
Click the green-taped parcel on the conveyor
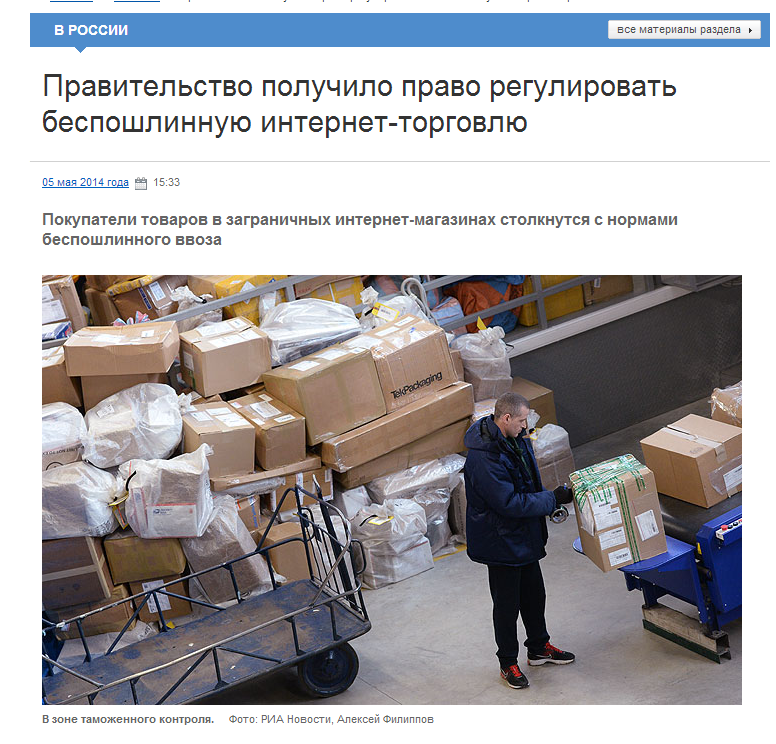(618, 512)
